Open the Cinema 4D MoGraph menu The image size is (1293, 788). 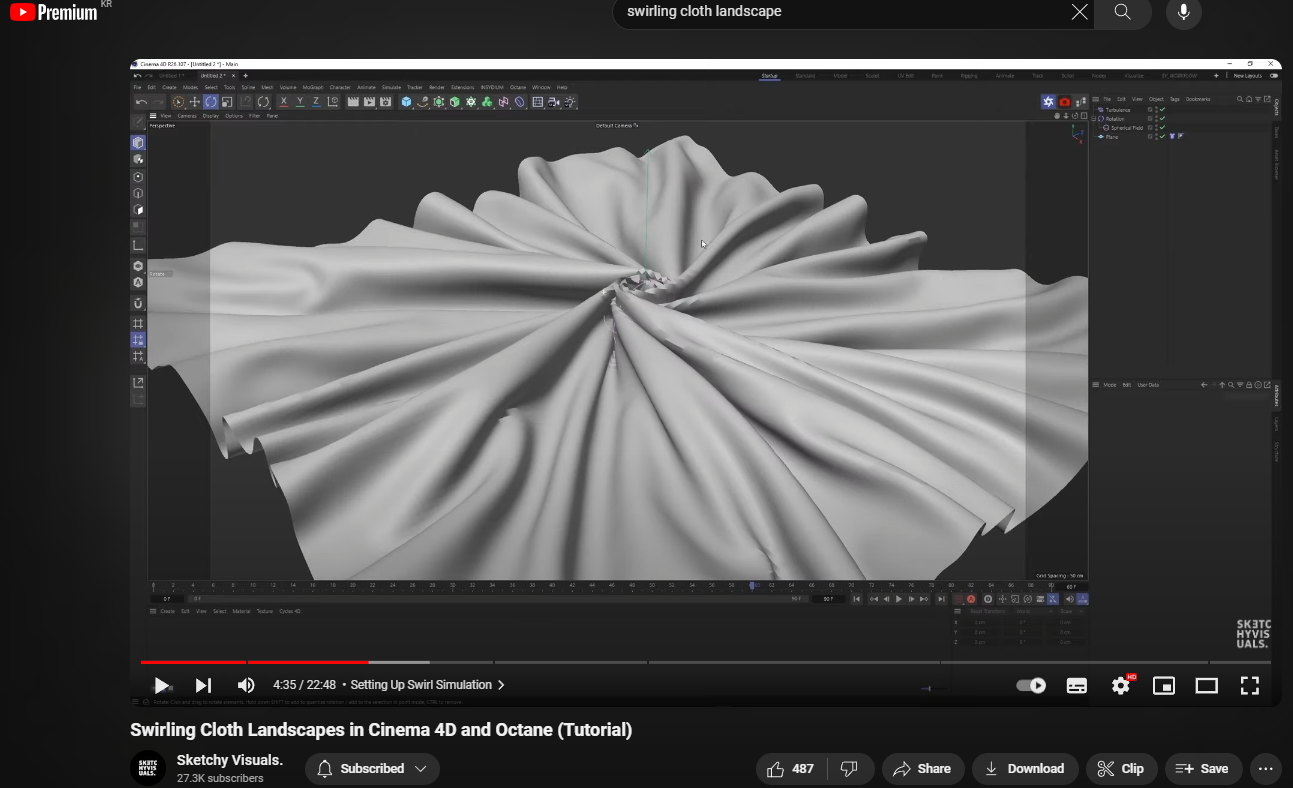pyautogui.click(x=313, y=87)
